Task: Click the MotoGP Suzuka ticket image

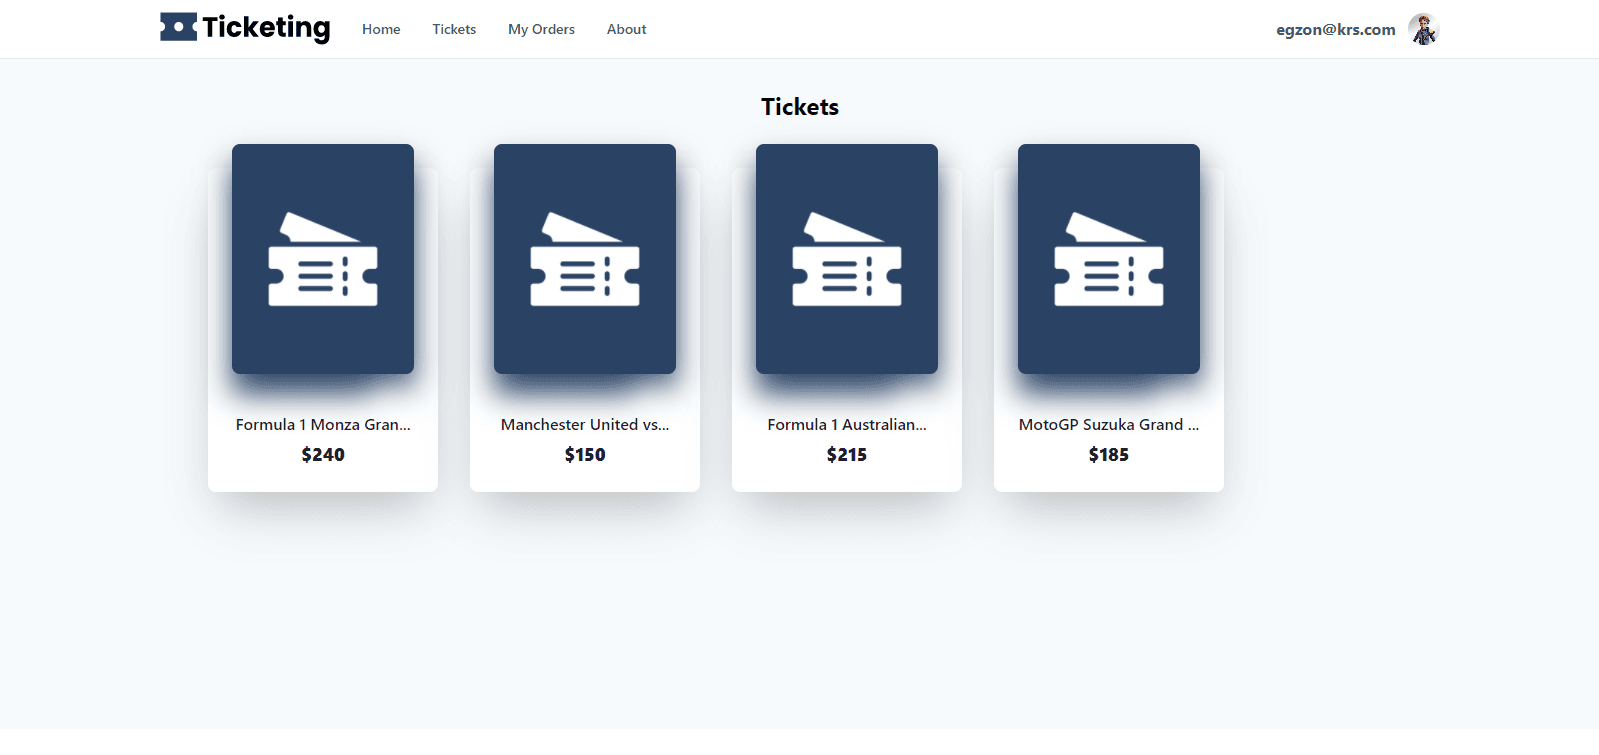Action: click(x=1109, y=259)
